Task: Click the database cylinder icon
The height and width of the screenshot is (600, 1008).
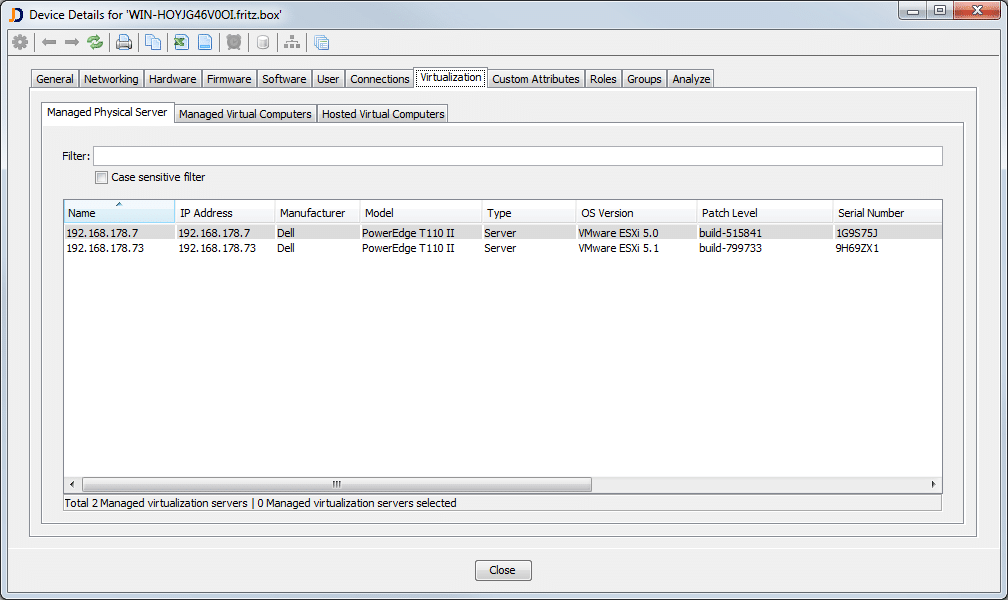Action: (x=263, y=42)
